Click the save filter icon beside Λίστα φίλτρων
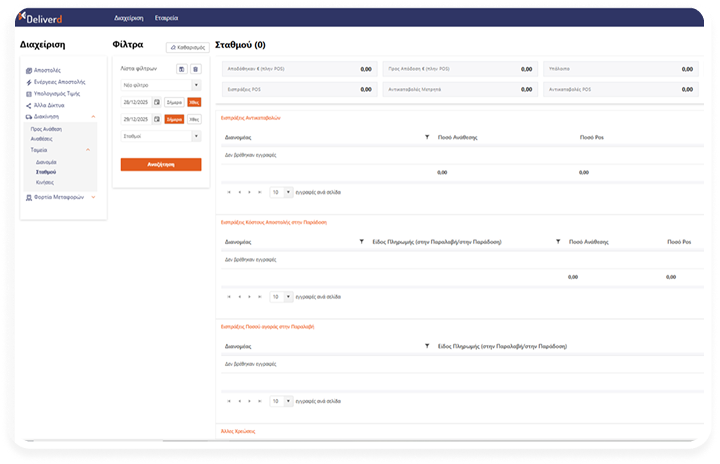Image resolution: width=720 pixels, height=464 pixels. (181, 69)
